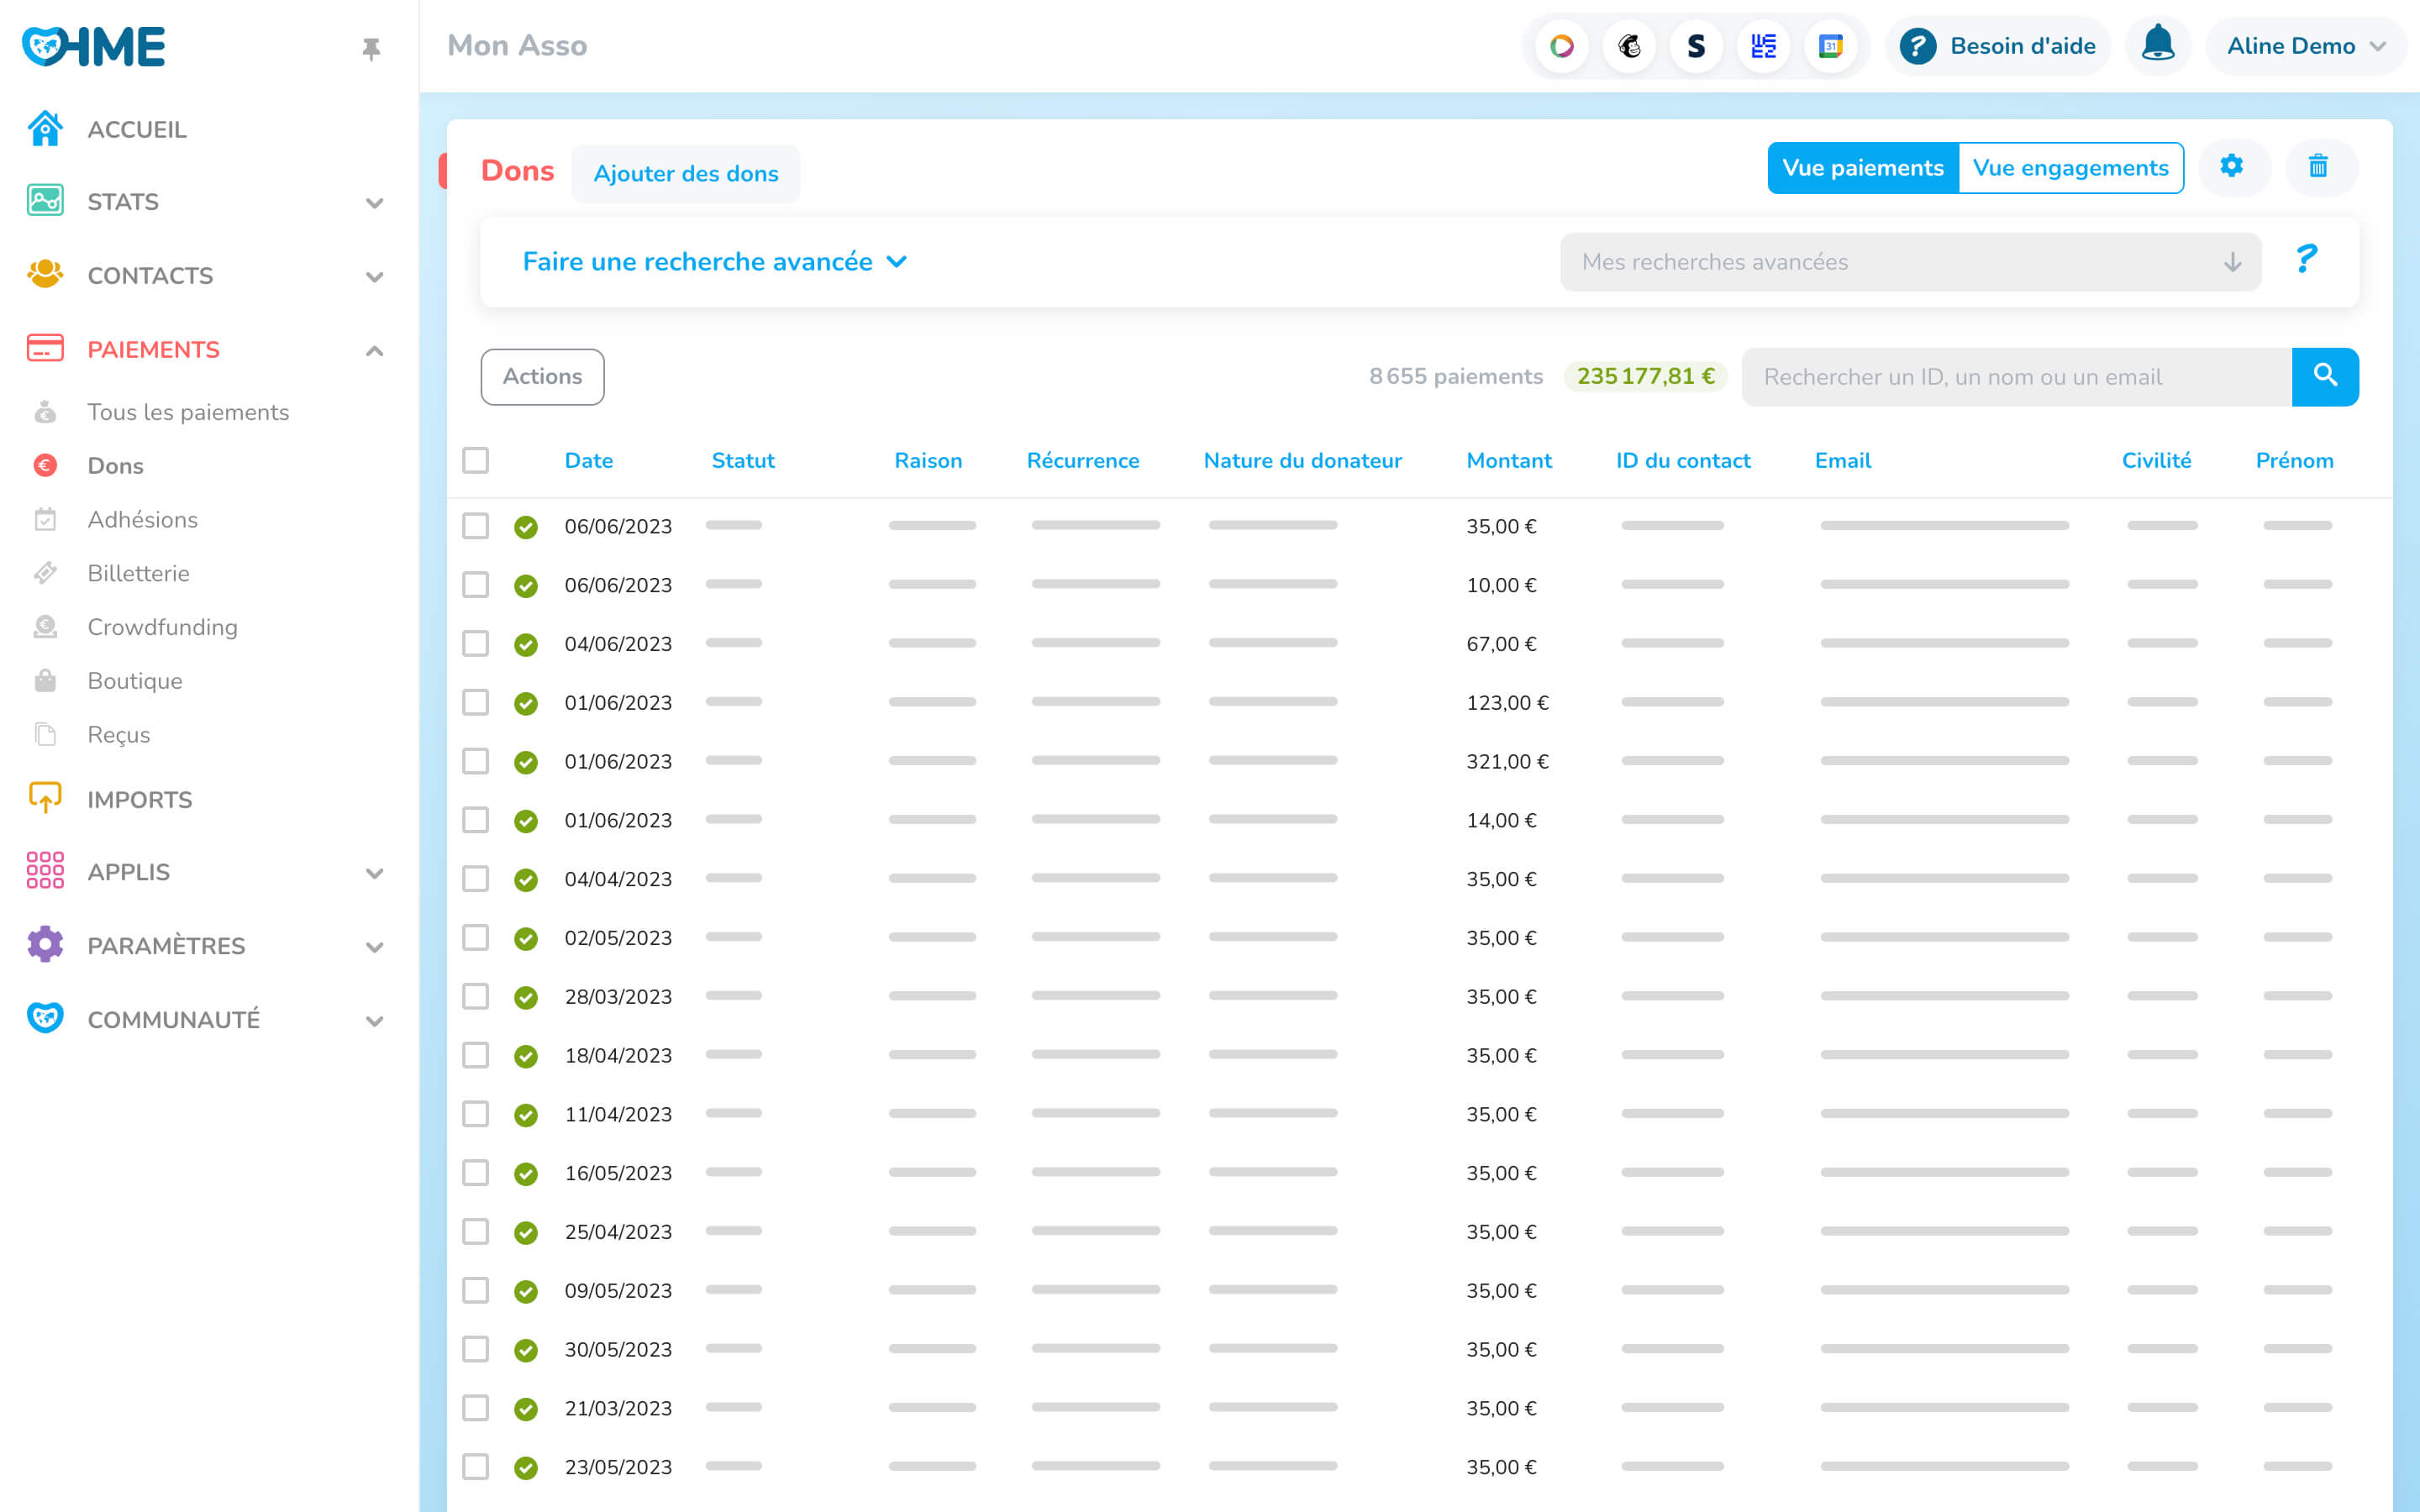
Task: Click the blue question mark beside saved searches
Action: pos(2305,260)
